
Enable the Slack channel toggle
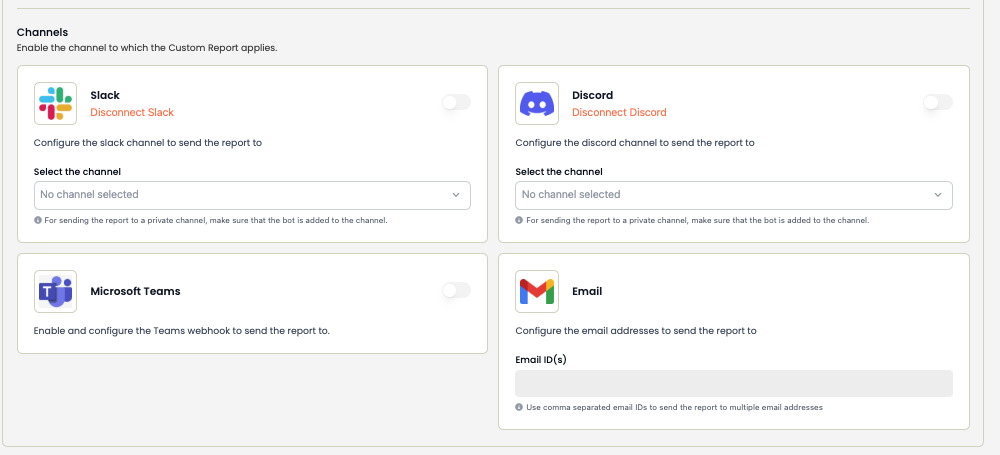click(x=456, y=102)
